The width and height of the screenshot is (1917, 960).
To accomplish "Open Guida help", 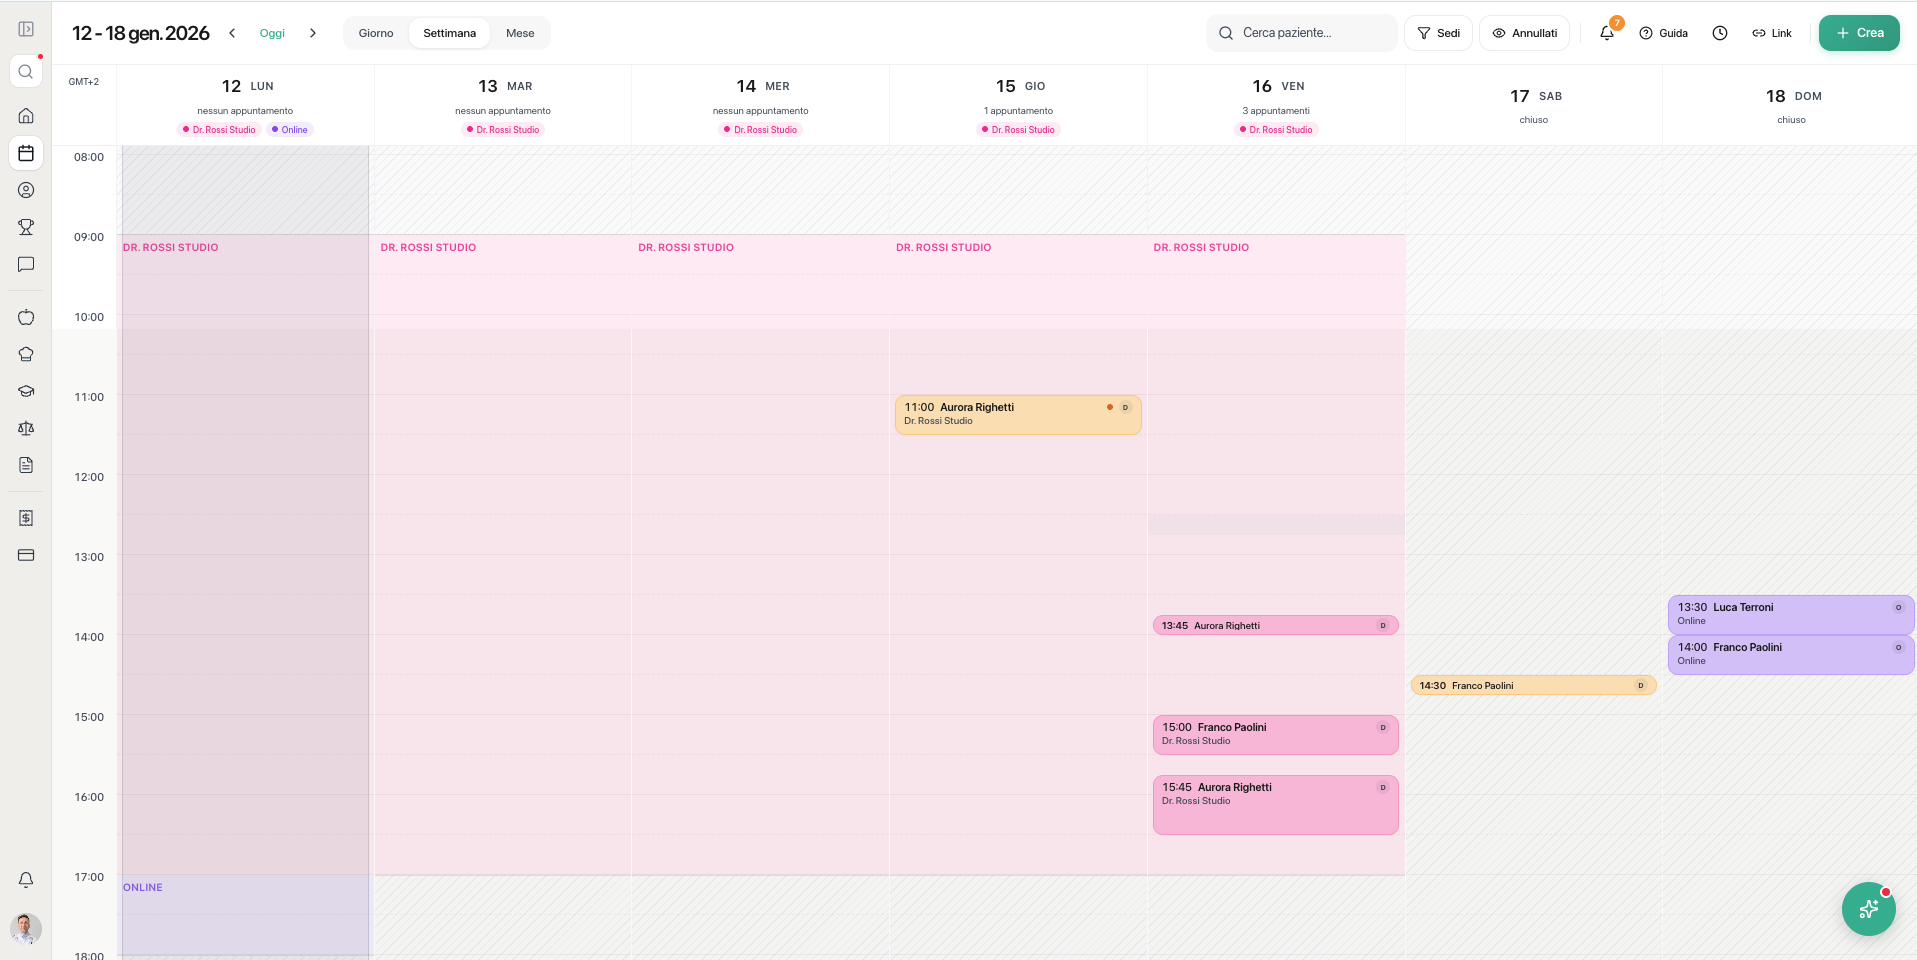I will [x=1664, y=33].
